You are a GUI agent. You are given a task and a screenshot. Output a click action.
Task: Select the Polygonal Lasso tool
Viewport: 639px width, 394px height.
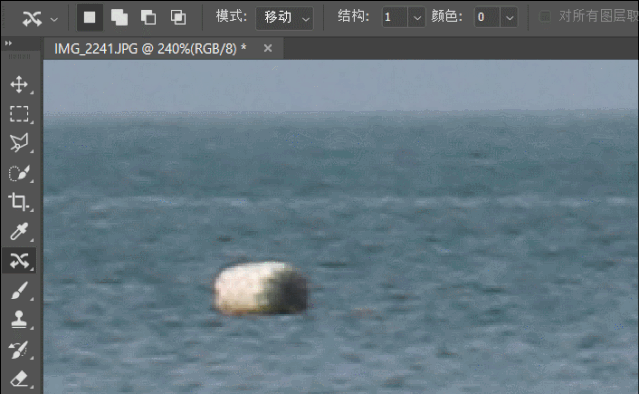pyautogui.click(x=19, y=143)
